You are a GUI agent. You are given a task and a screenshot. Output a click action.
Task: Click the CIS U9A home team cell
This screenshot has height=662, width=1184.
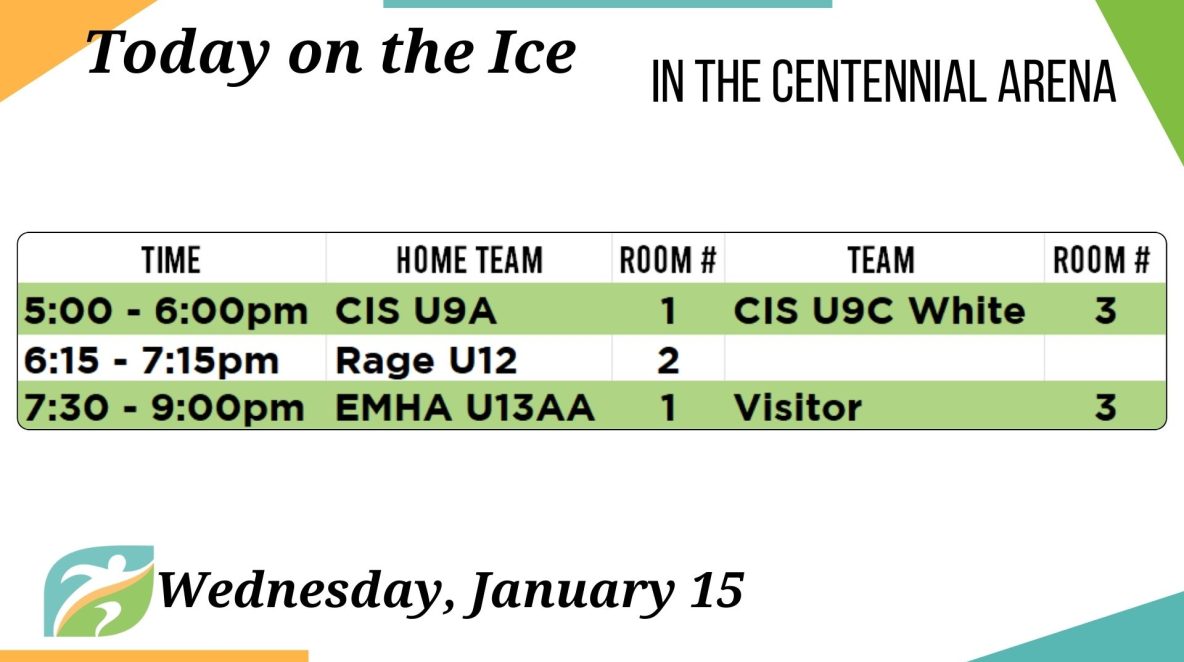tap(415, 311)
